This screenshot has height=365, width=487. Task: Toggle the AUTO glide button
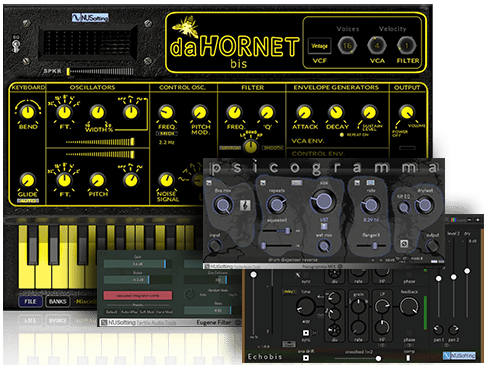[28, 201]
